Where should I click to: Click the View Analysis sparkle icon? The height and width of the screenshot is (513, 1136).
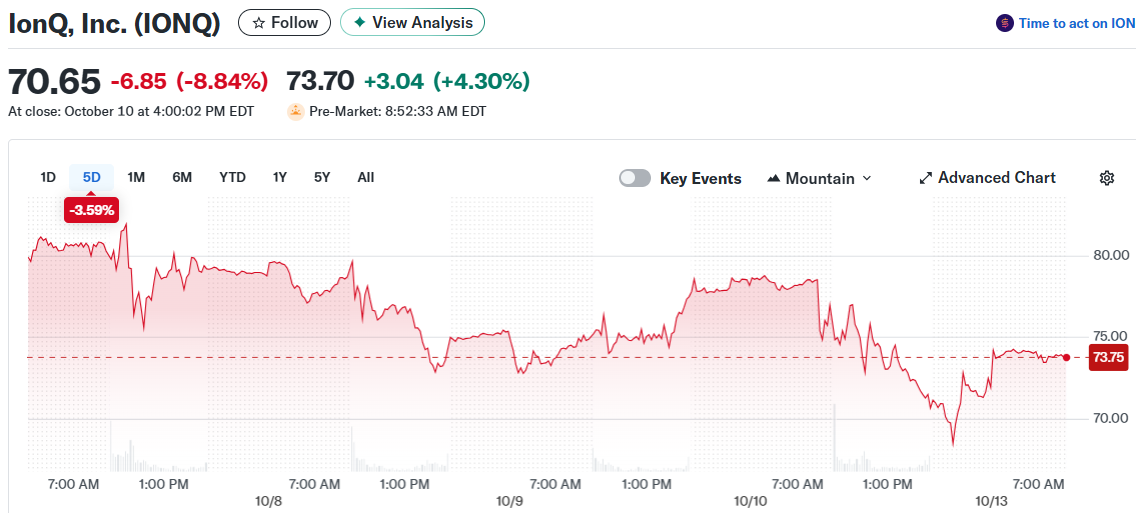coord(360,23)
